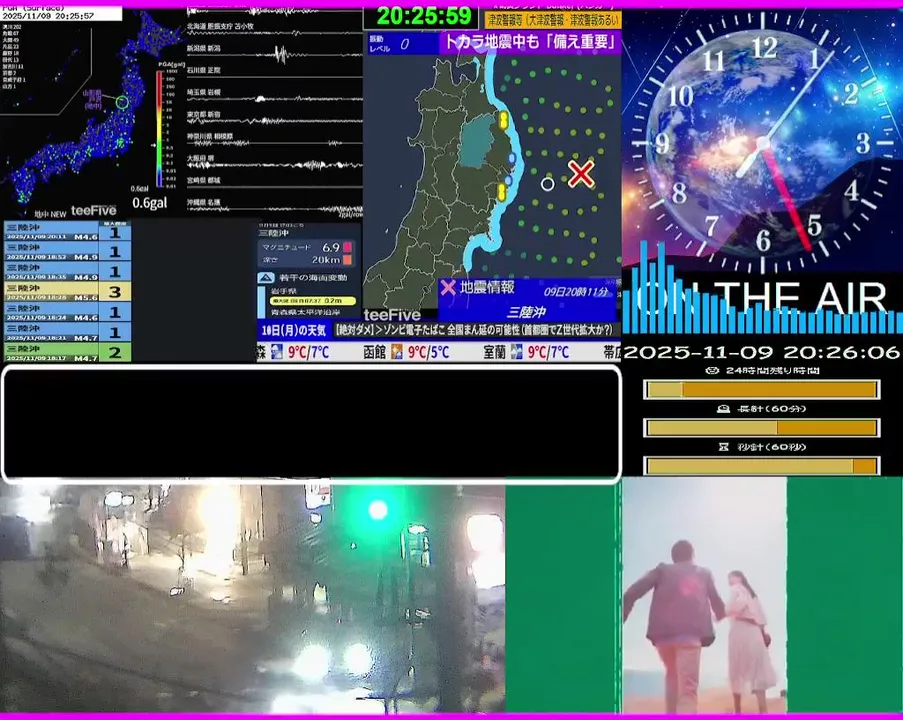
Task: Click the weather icon beside 9℃/7℃ for 森
Action: 277,352
